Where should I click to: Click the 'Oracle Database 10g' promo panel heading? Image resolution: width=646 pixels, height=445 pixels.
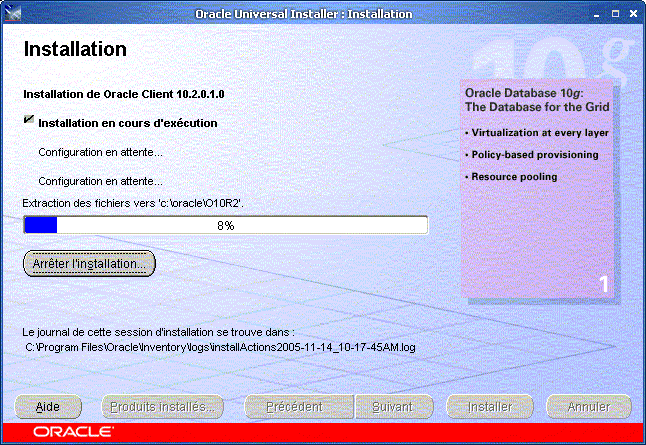coord(537,99)
